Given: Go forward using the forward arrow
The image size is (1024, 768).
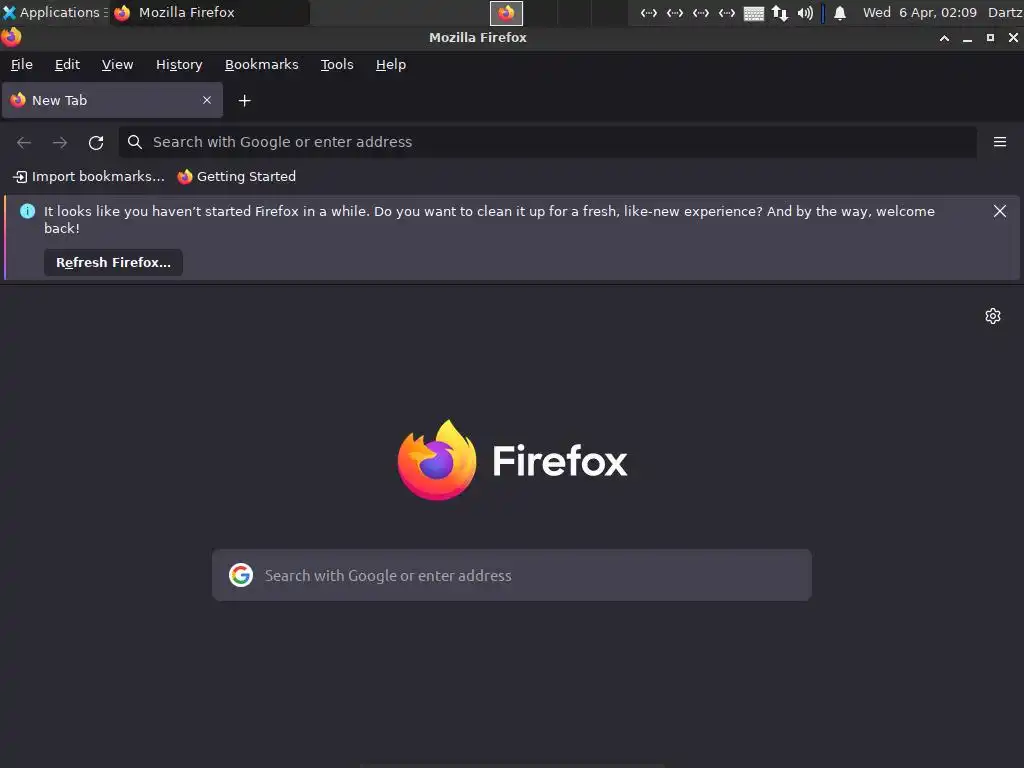Looking at the screenshot, I should 59,142.
